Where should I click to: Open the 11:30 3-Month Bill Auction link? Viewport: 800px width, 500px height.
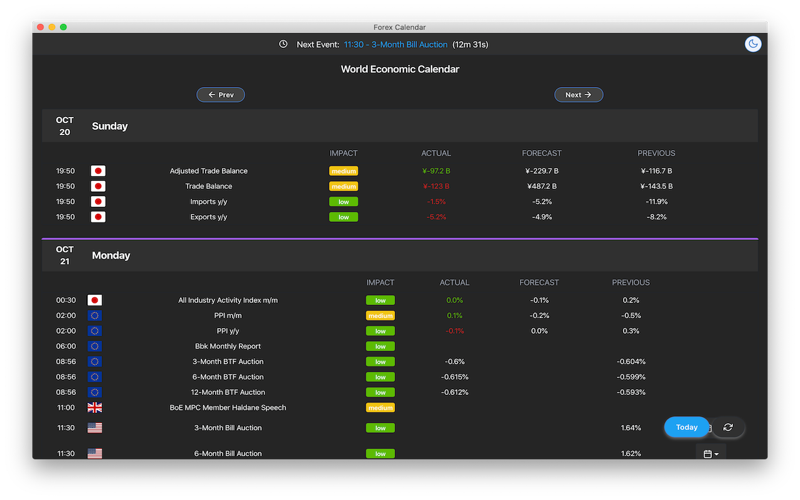tap(395, 44)
